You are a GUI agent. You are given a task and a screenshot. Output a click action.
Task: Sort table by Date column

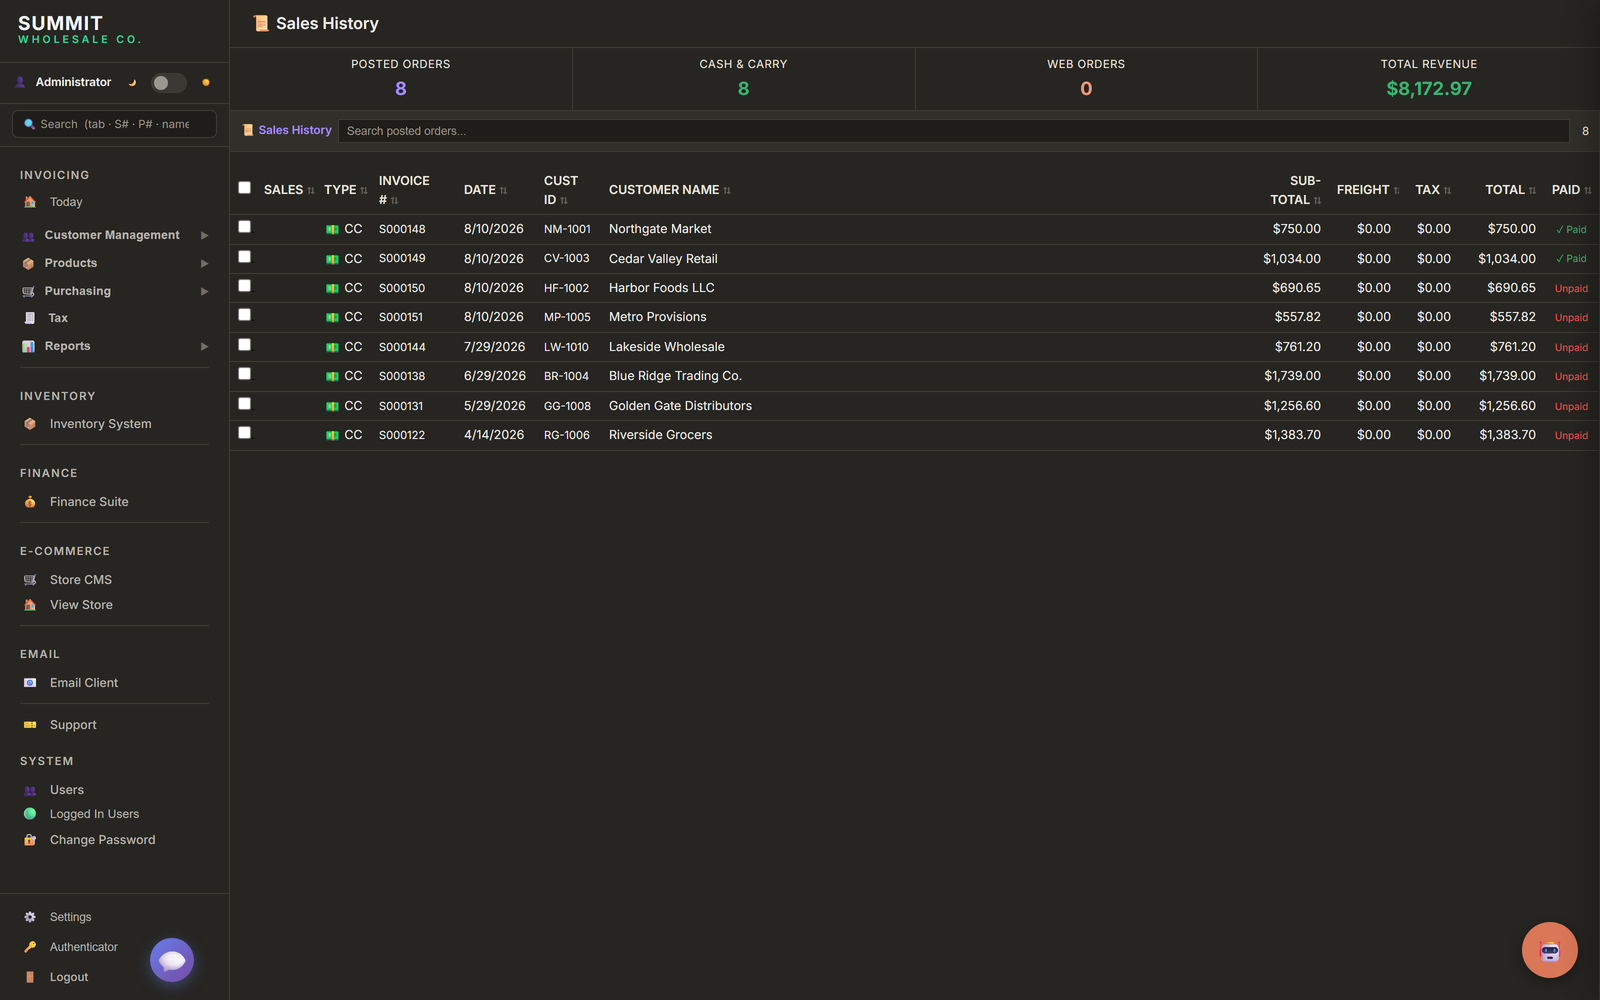pyautogui.click(x=485, y=190)
